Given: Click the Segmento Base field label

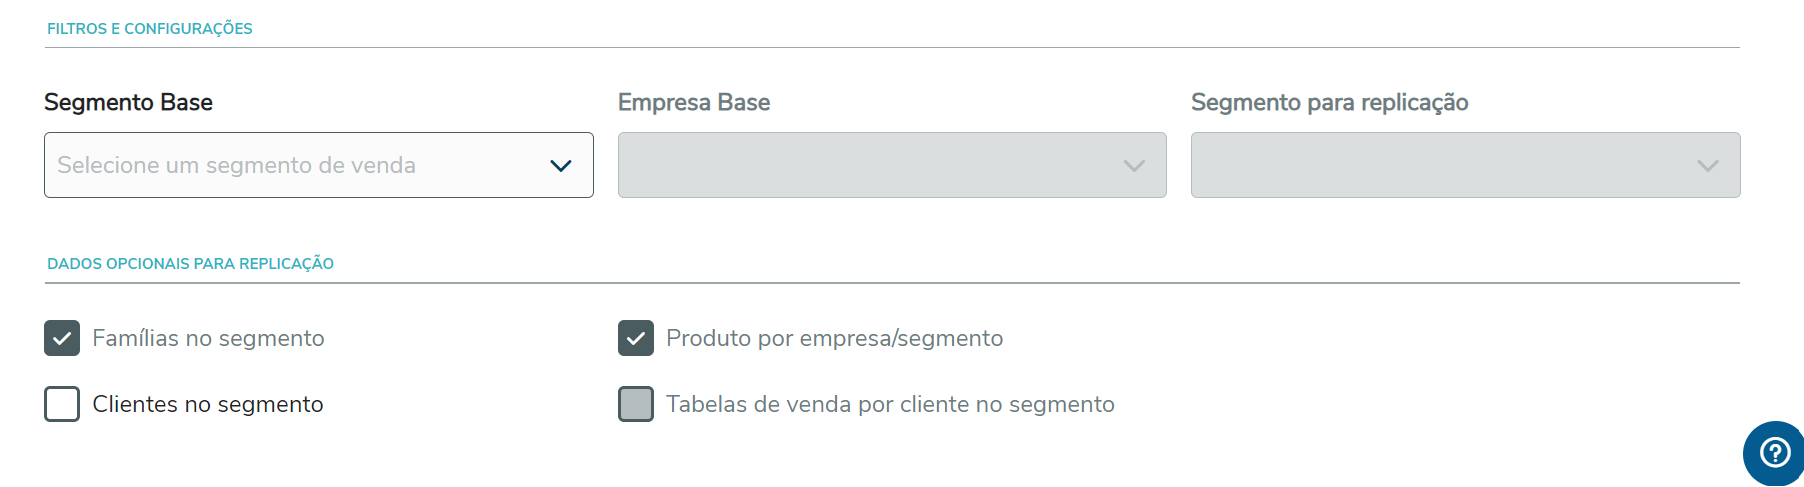Looking at the screenshot, I should click(x=128, y=102).
